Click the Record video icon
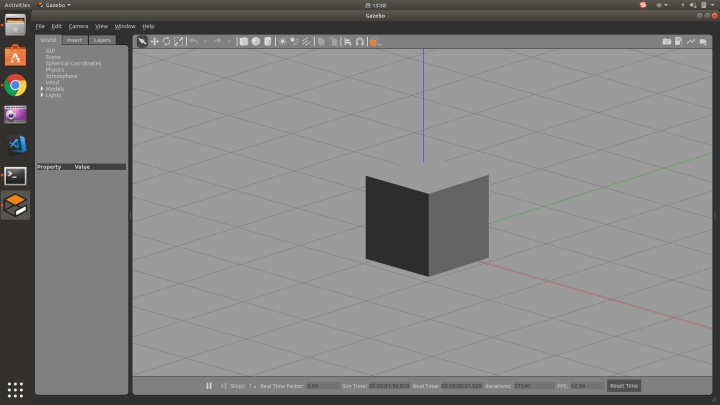This screenshot has width=720, height=405. pos(703,42)
